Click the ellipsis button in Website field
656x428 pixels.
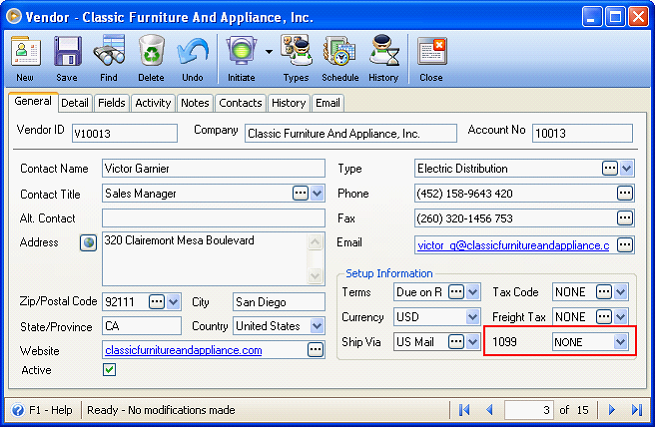click(315, 350)
